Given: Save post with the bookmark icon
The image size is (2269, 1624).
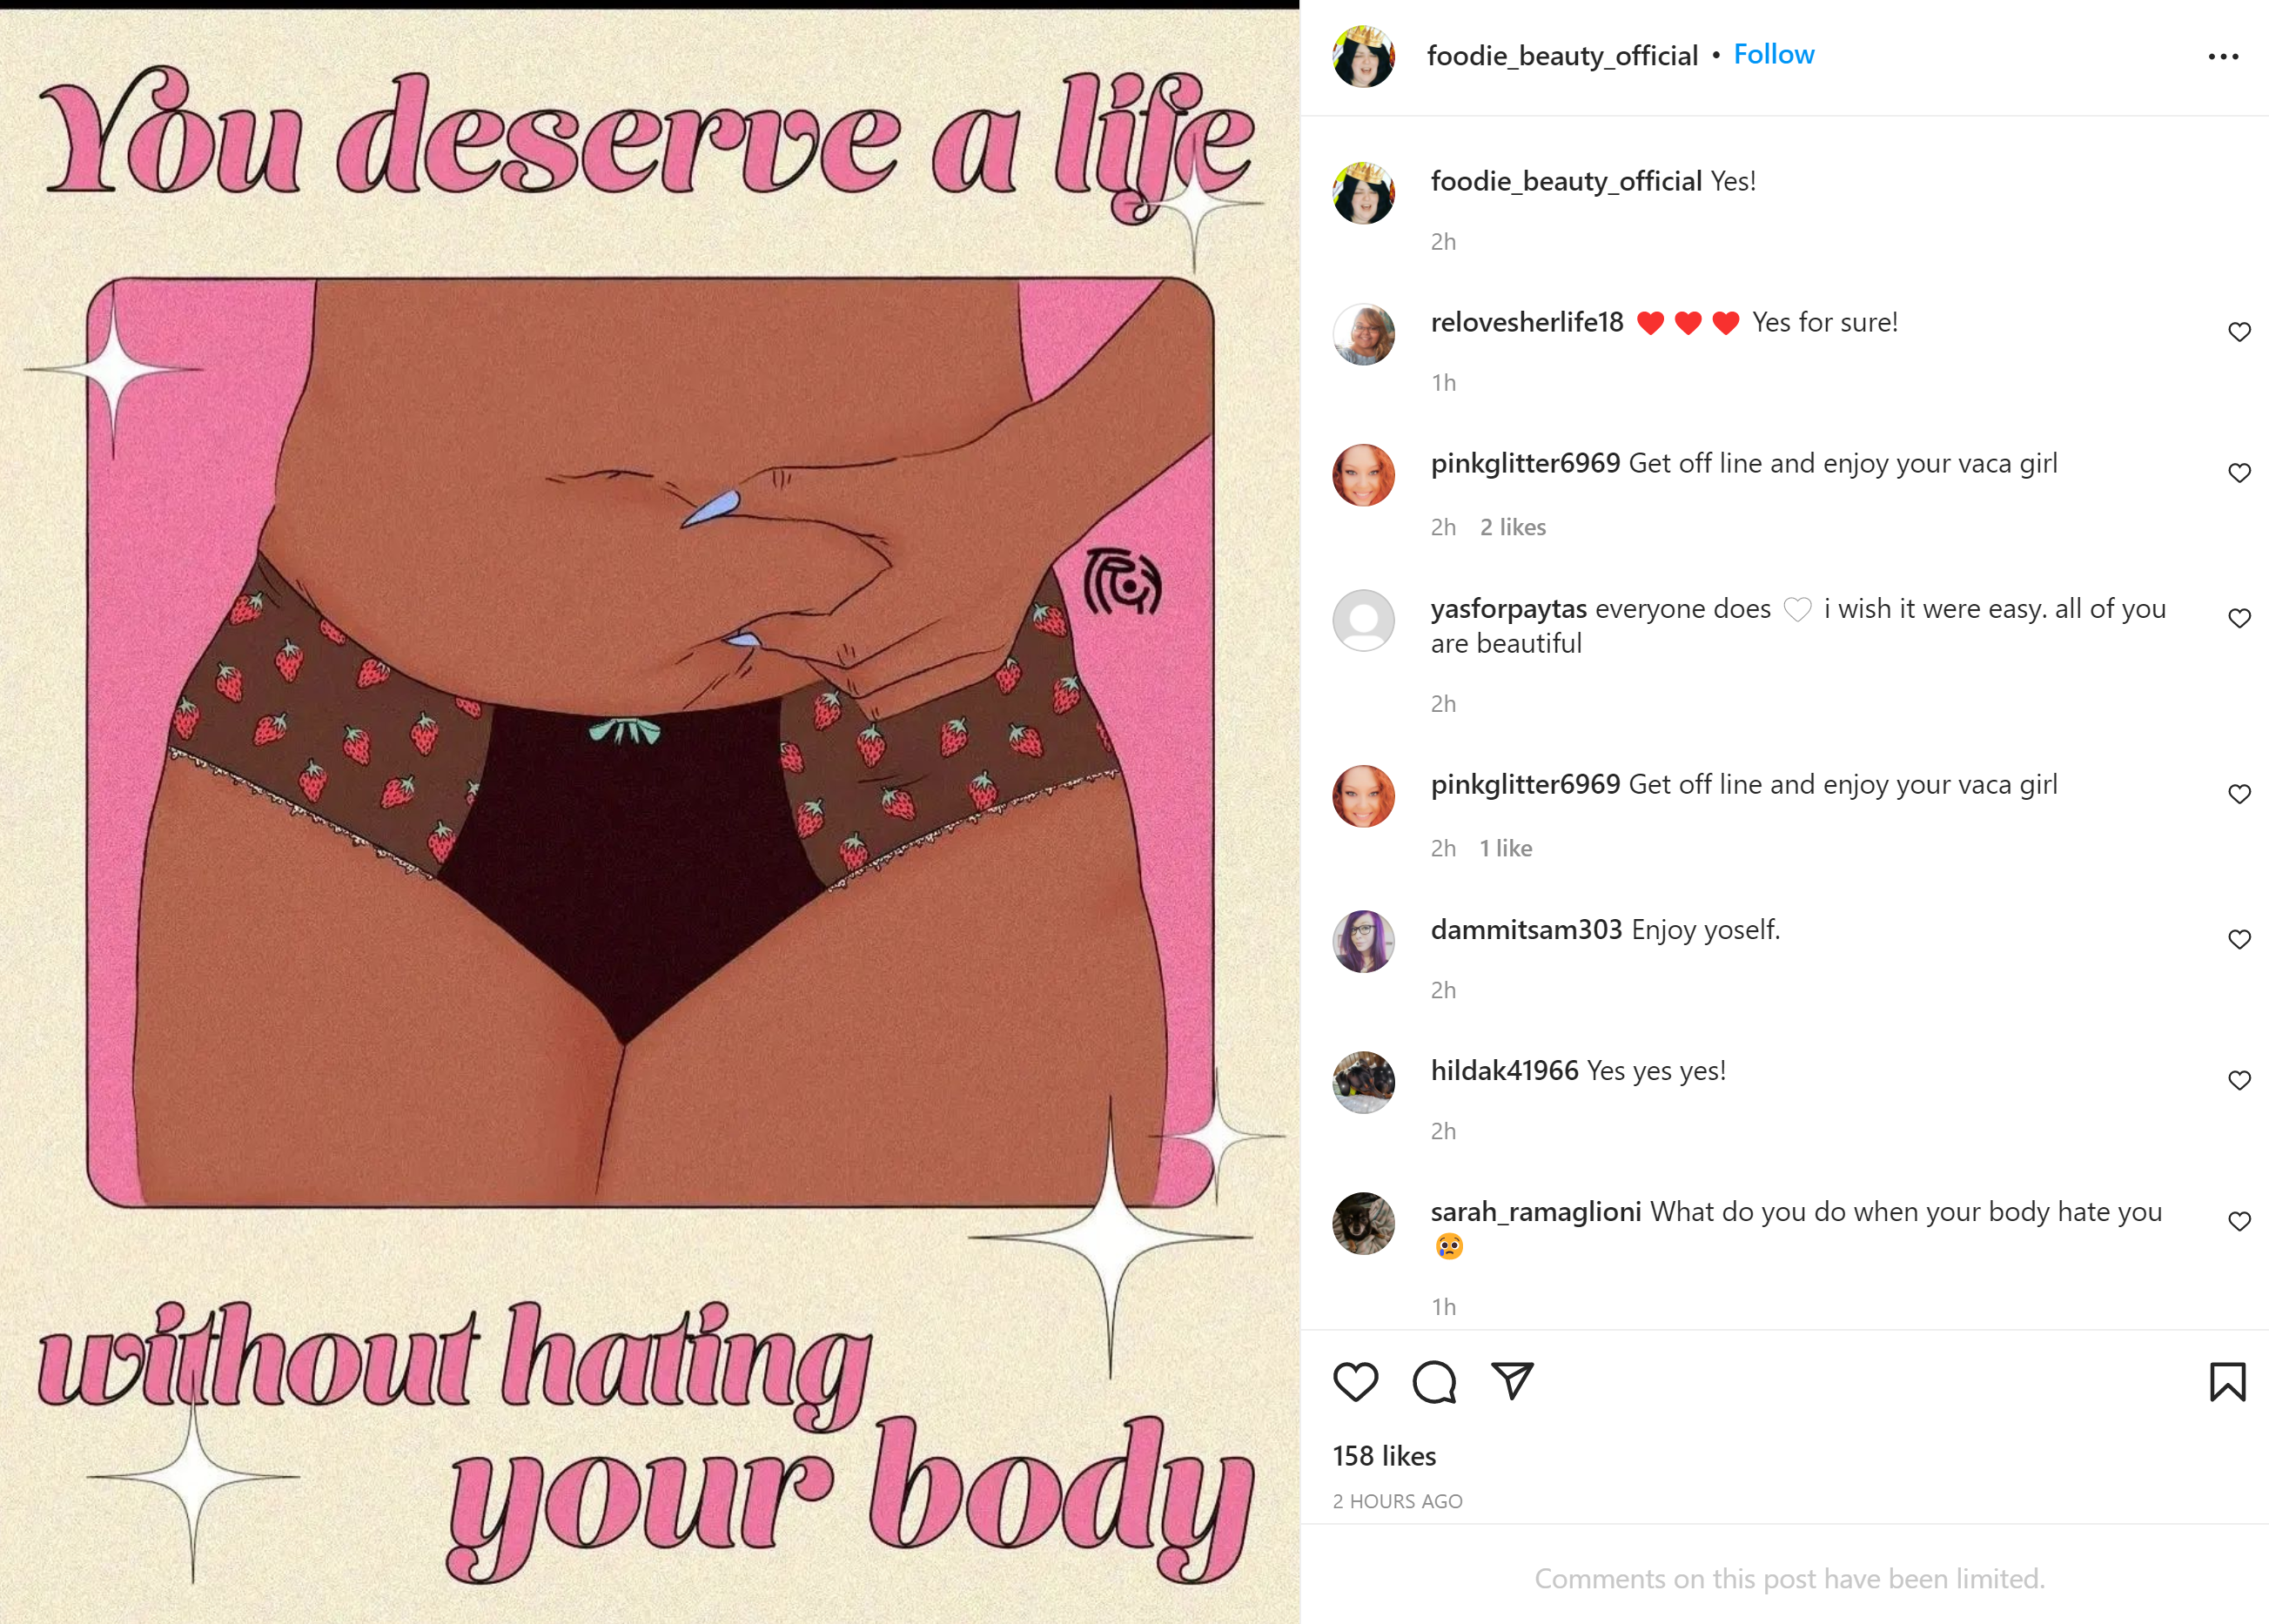Looking at the screenshot, I should coord(2227,1382).
